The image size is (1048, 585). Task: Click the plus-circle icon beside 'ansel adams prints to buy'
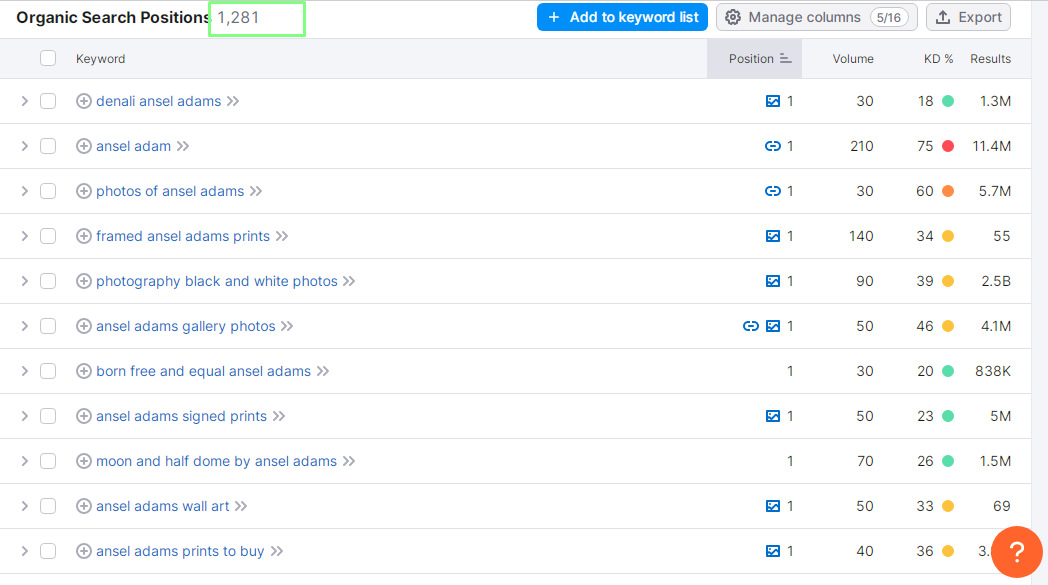84,551
